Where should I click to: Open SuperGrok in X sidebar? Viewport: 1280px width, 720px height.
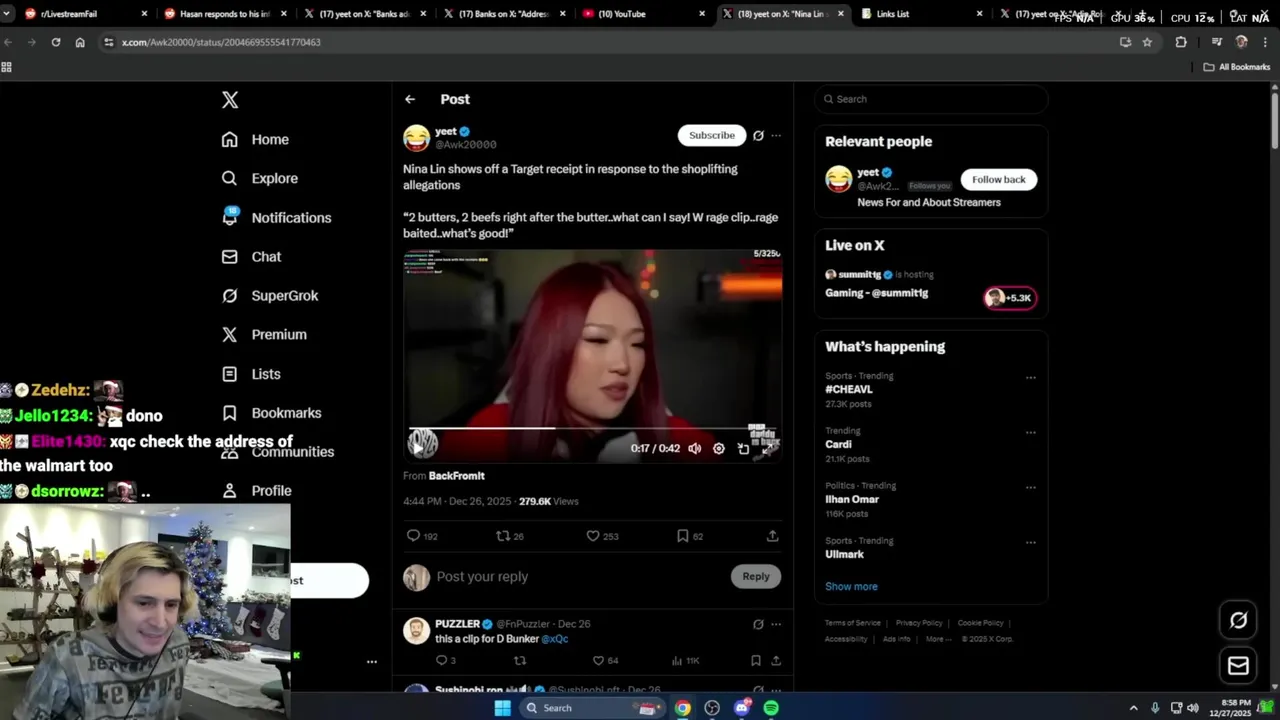pos(270,296)
